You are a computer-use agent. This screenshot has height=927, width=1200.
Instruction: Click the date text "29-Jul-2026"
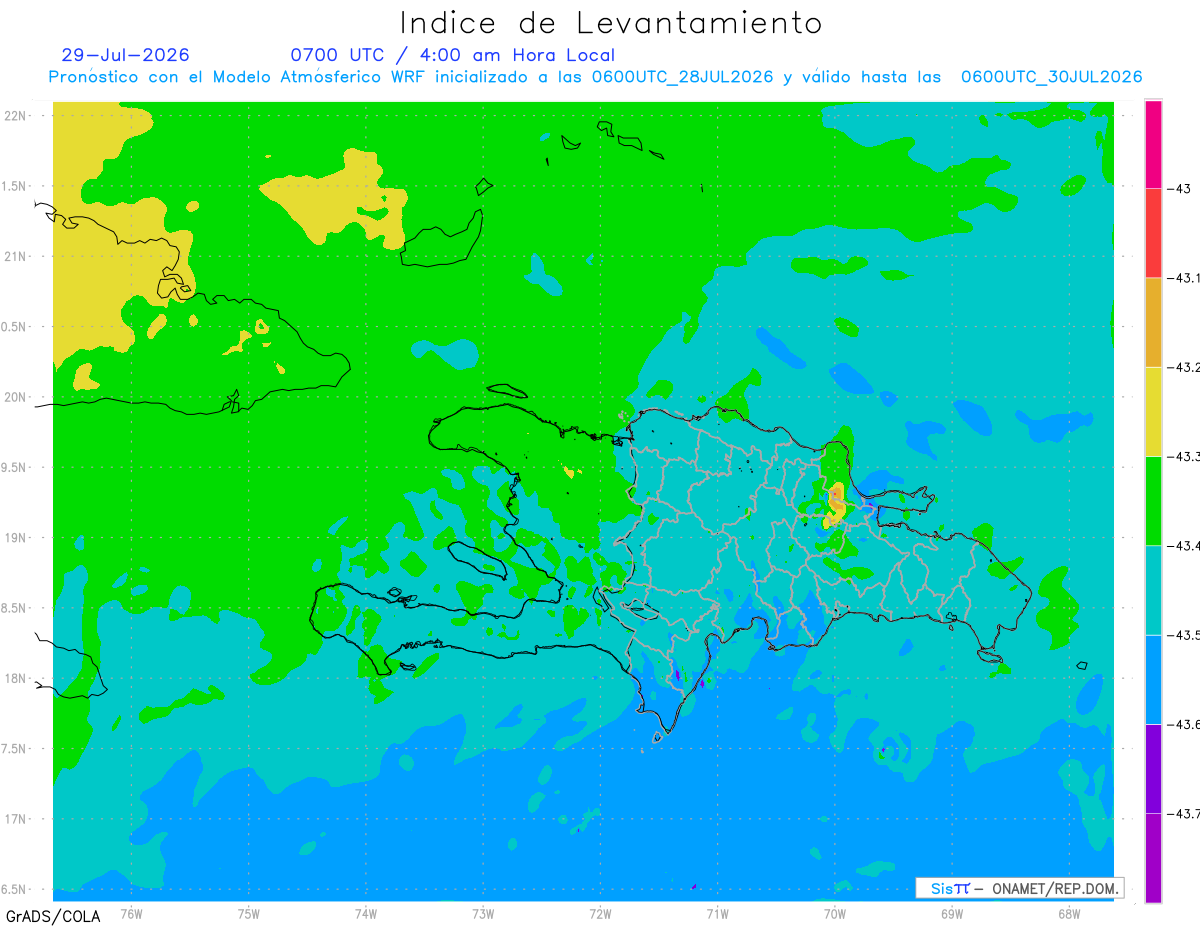tap(125, 55)
